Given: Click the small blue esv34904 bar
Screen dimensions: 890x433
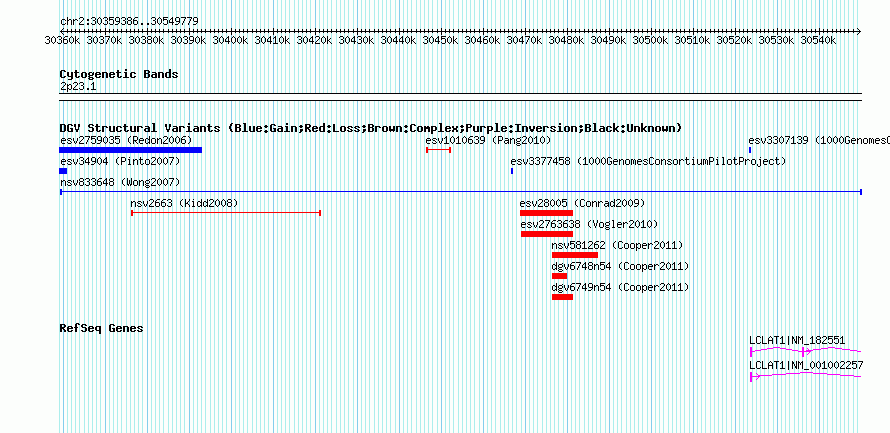Looking at the screenshot, I should pos(63,171).
